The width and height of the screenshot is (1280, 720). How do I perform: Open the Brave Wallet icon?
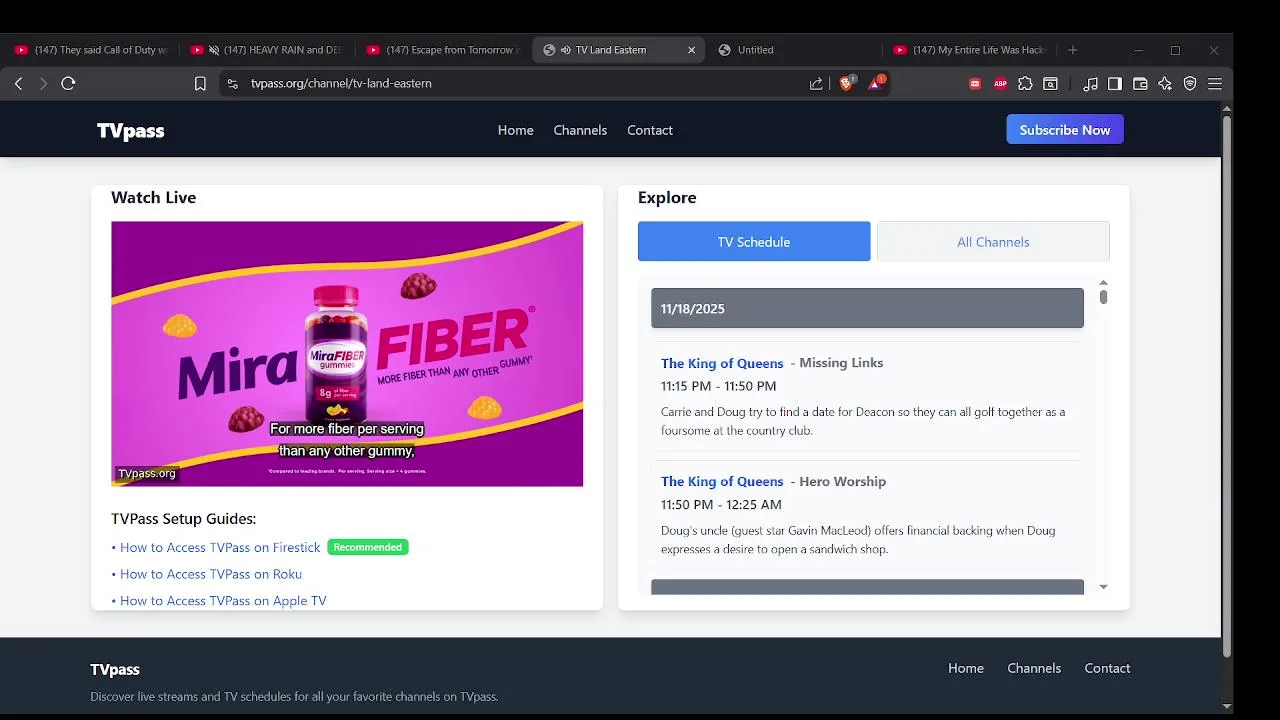coord(1140,84)
